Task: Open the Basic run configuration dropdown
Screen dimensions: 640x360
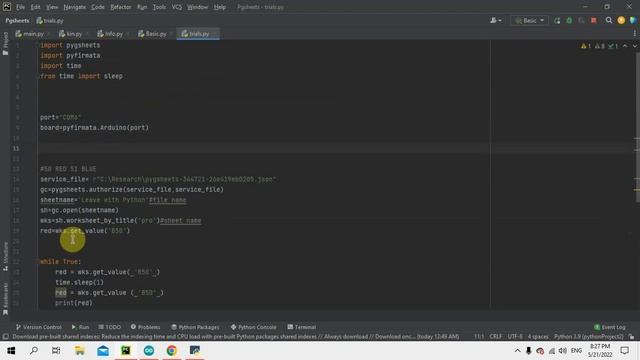Action: pos(529,20)
